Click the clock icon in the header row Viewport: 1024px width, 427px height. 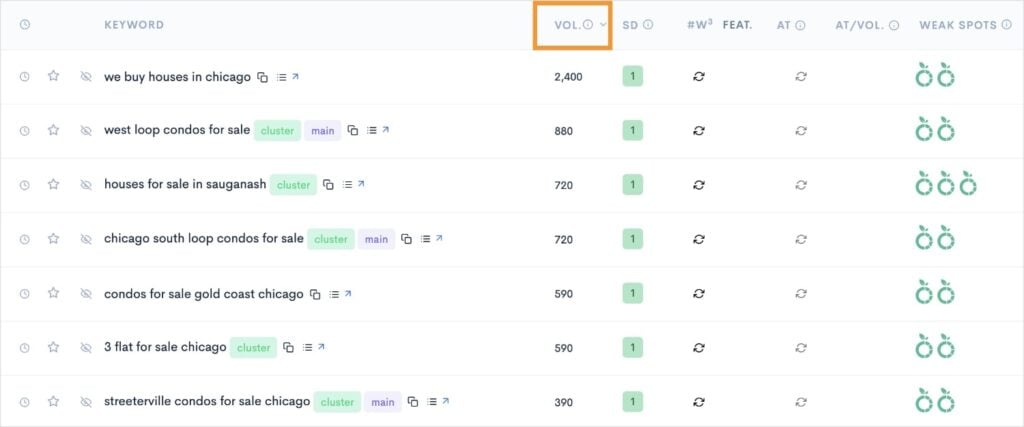pos(25,25)
